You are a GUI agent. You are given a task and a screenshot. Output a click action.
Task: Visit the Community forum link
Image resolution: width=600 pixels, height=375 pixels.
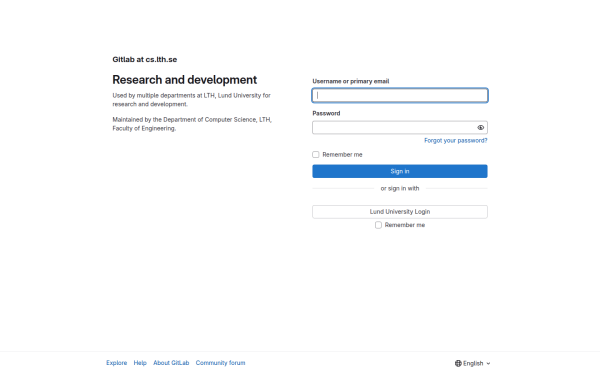click(x=220, y=363)
